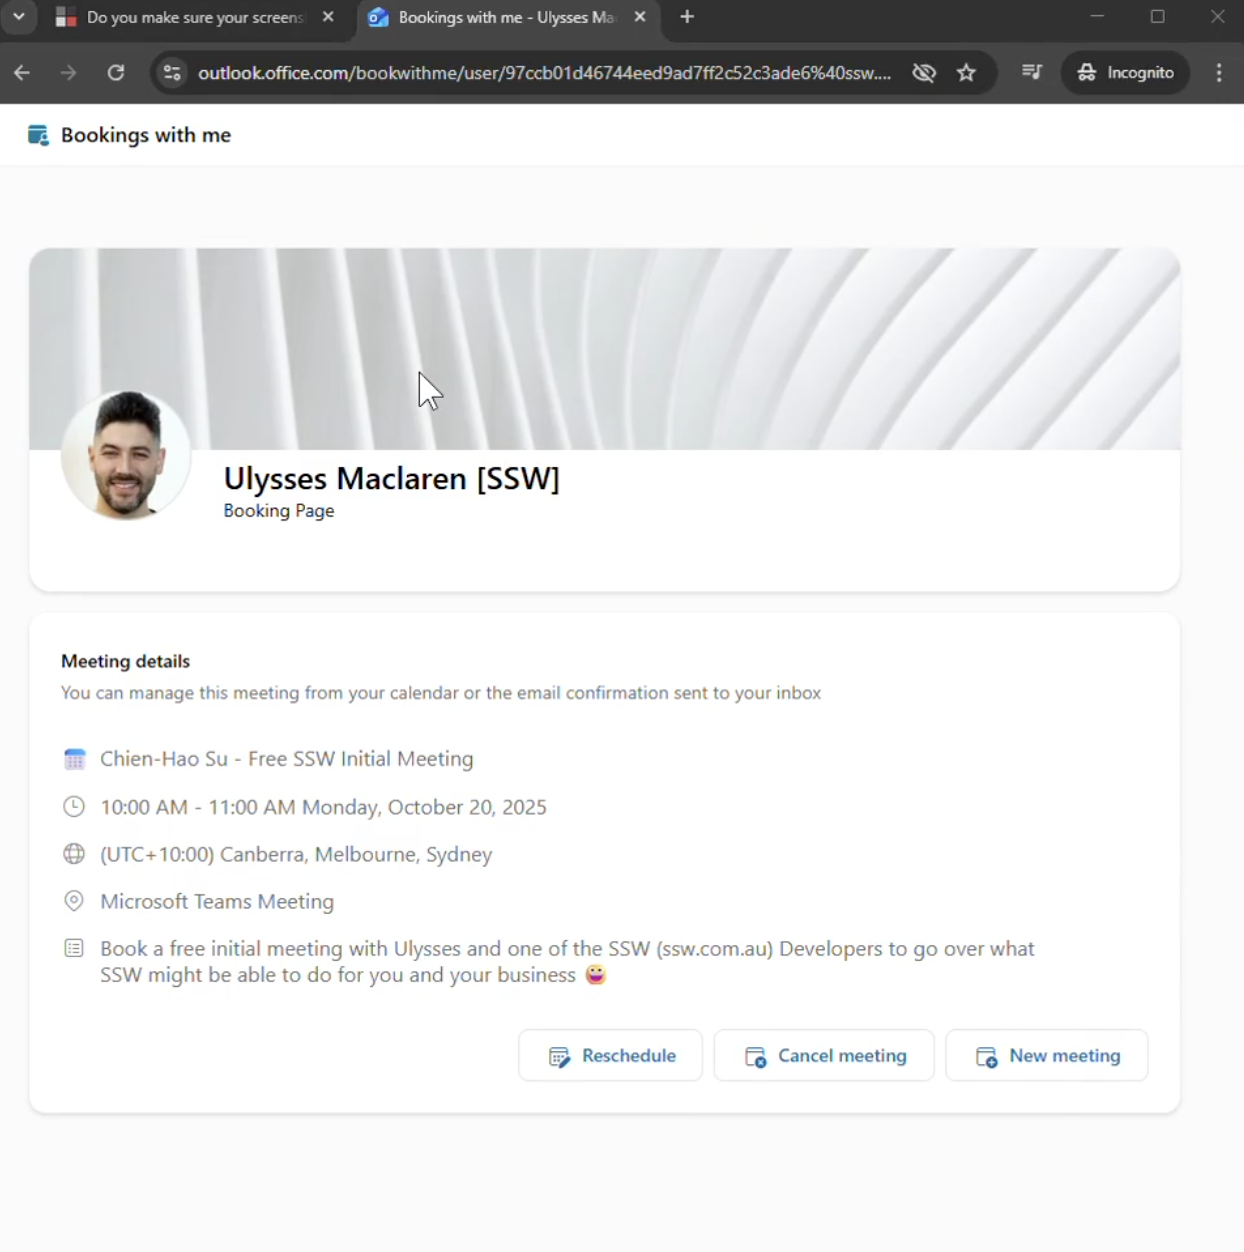The width and height of the screenshot is (1244, 1252).
Task: Open Chrome's three-dot menu
Action: pyautogui.click(x=1219, y=72)
